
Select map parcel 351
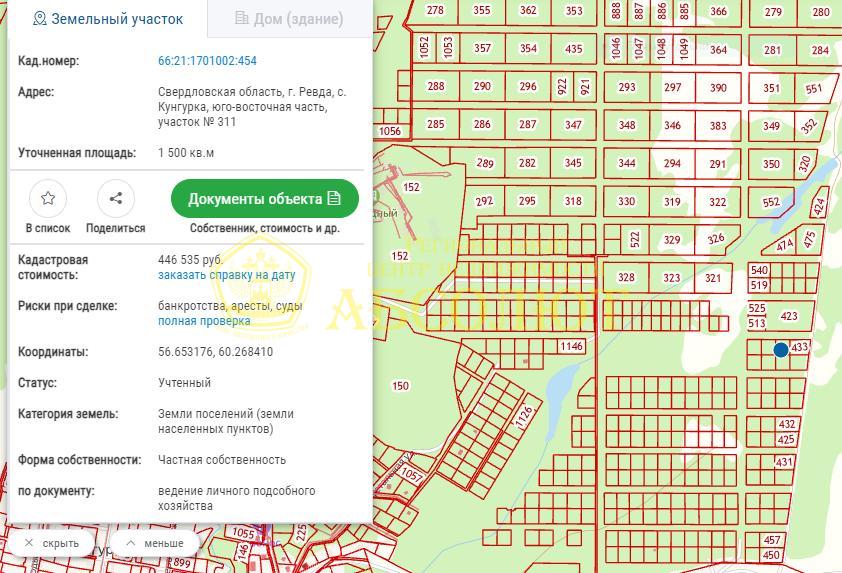(771, 88)
